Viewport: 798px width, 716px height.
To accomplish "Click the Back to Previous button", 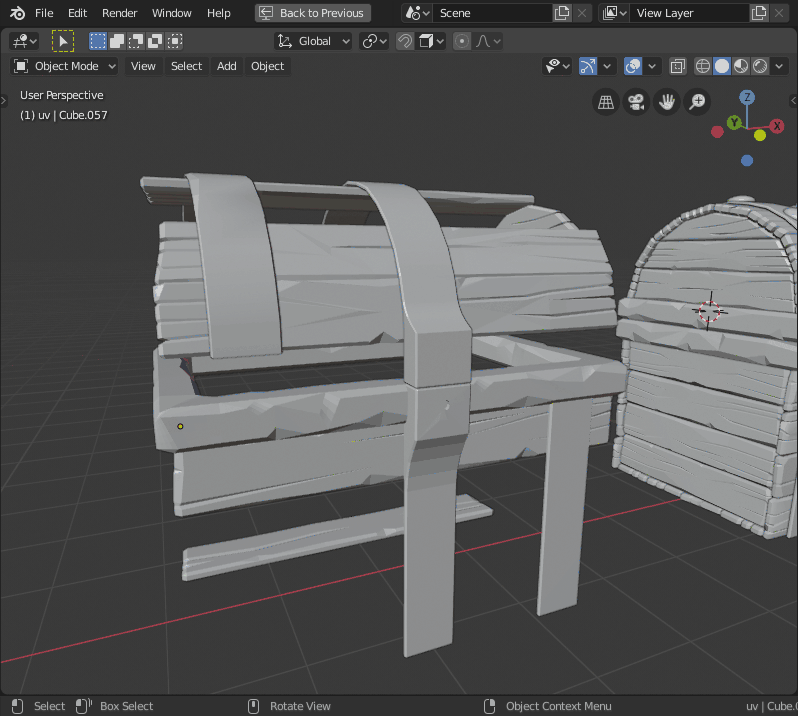I will 312,13.
